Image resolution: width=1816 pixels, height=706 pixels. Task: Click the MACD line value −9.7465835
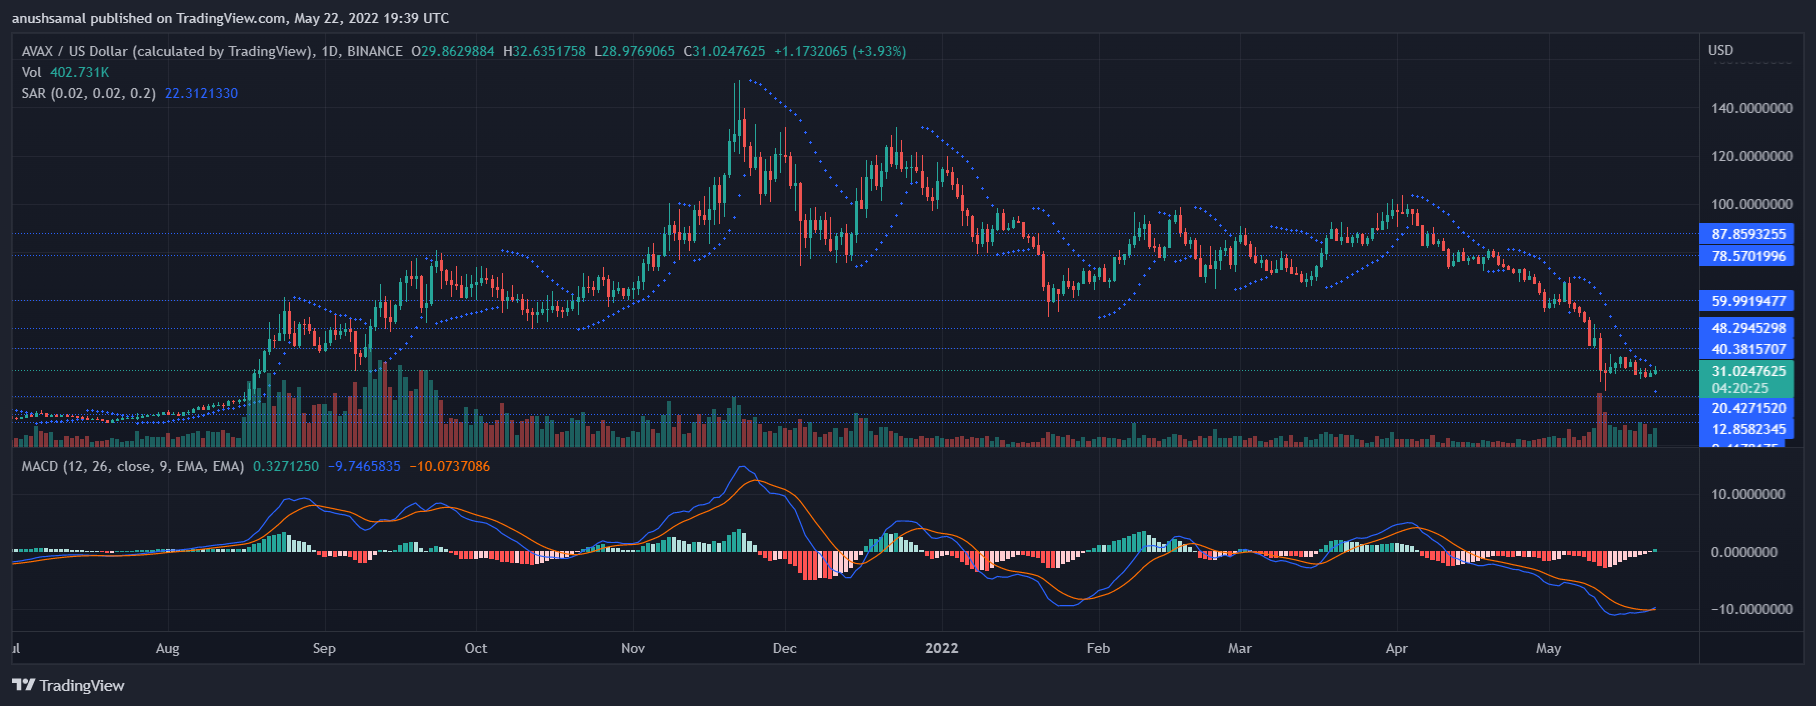point(366,466)
